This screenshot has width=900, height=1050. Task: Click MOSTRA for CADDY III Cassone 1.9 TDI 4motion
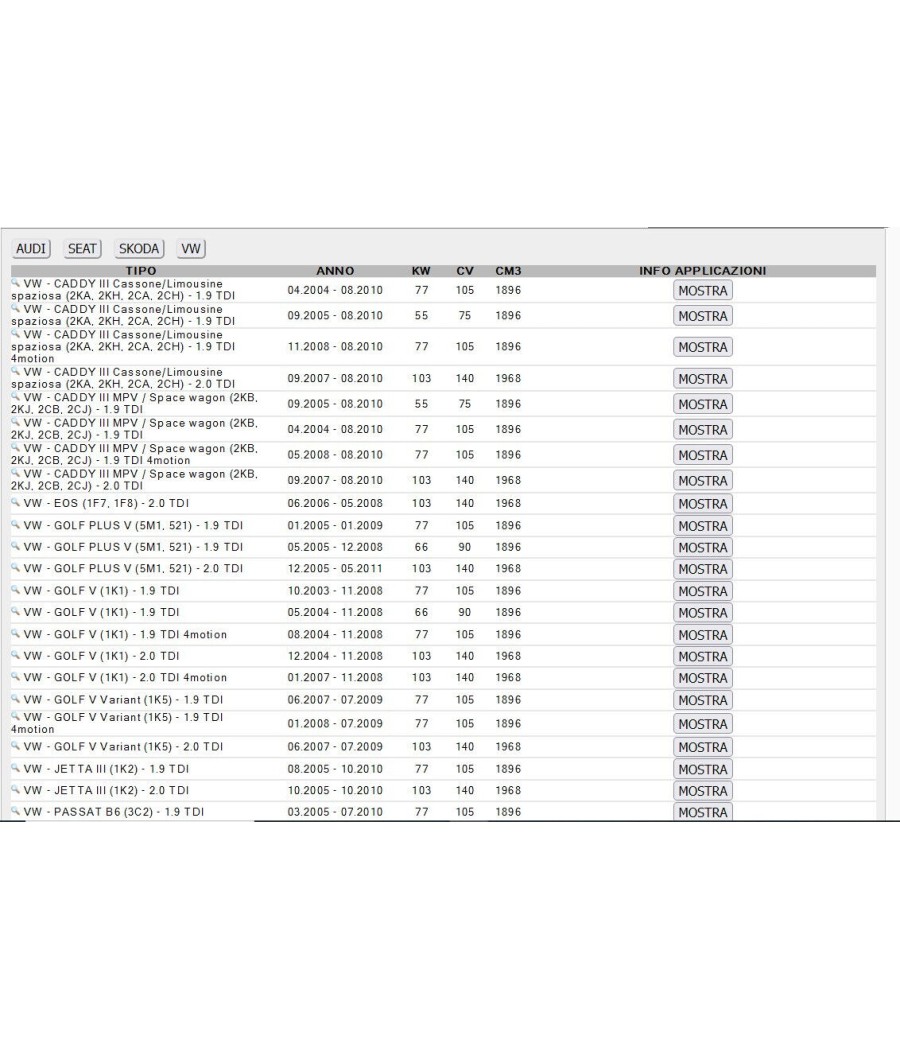(702, 347)
